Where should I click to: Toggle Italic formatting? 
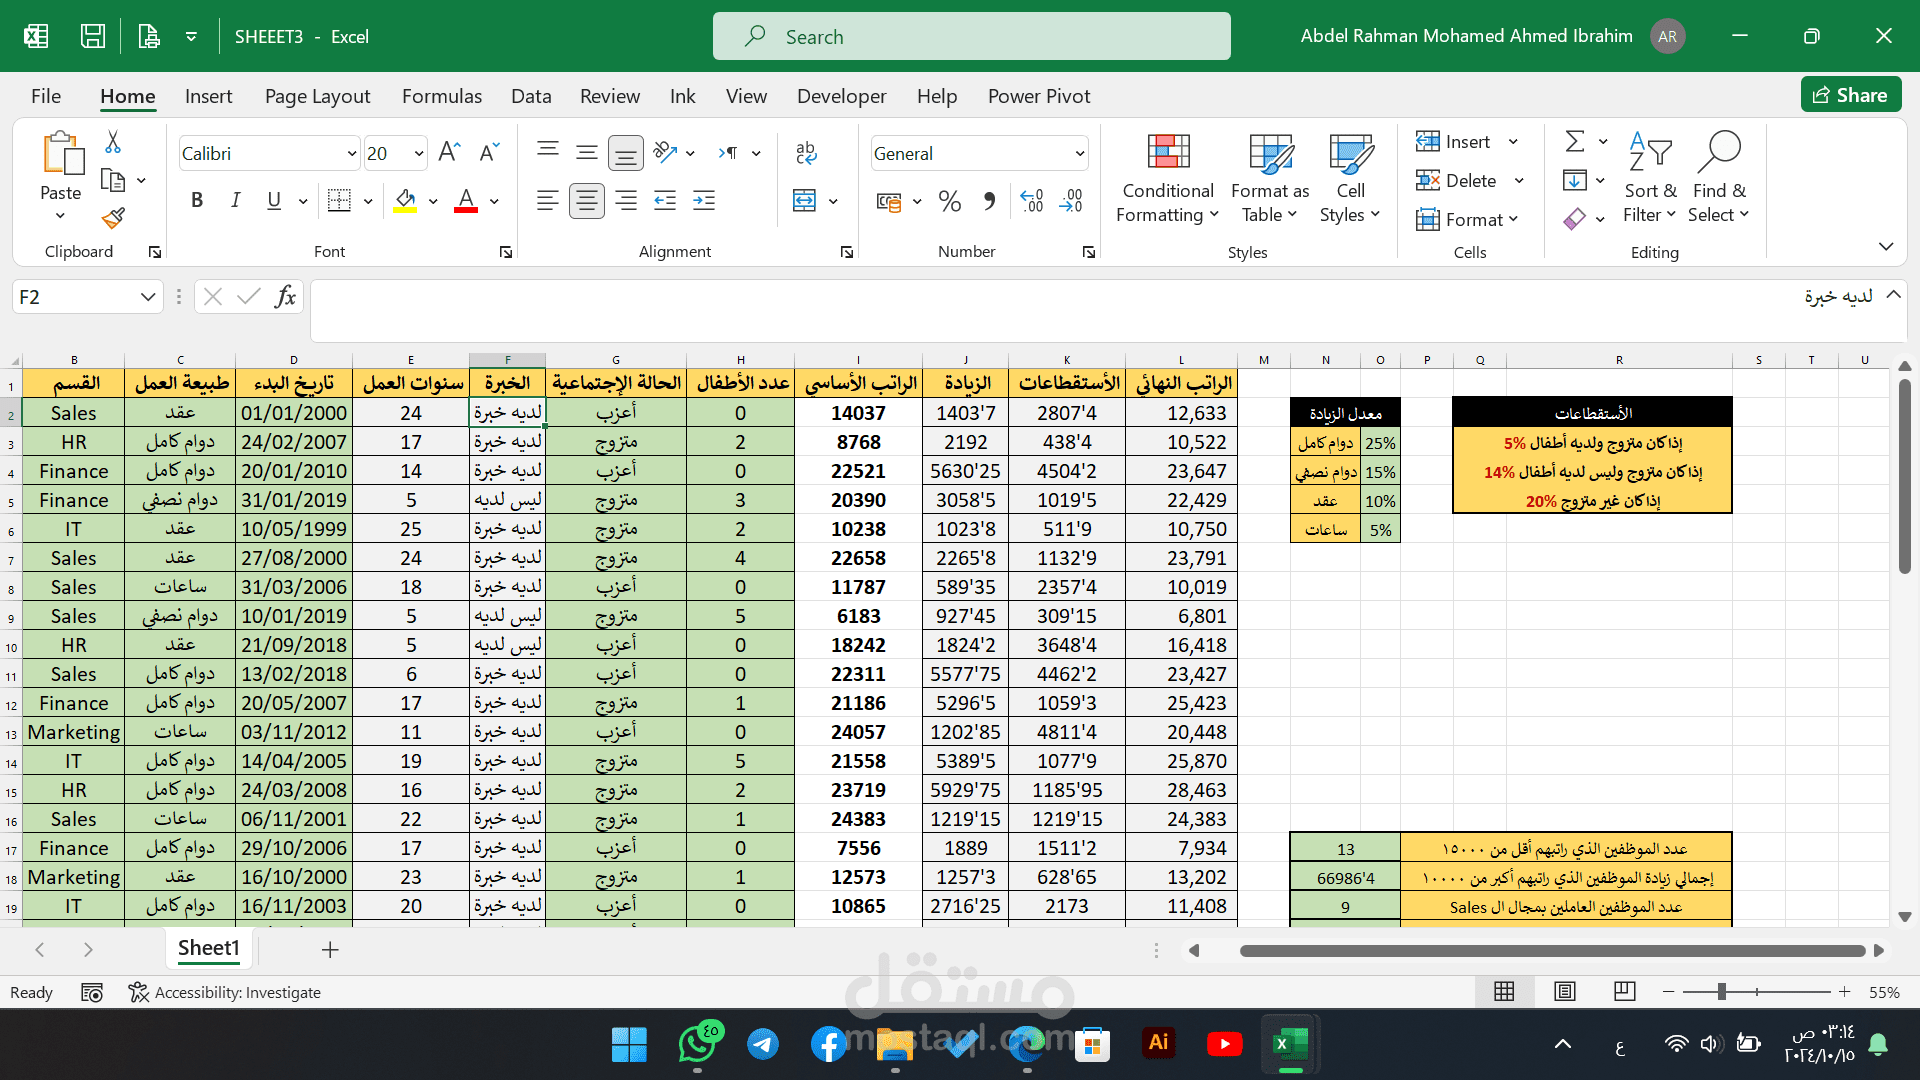point(235,200)
